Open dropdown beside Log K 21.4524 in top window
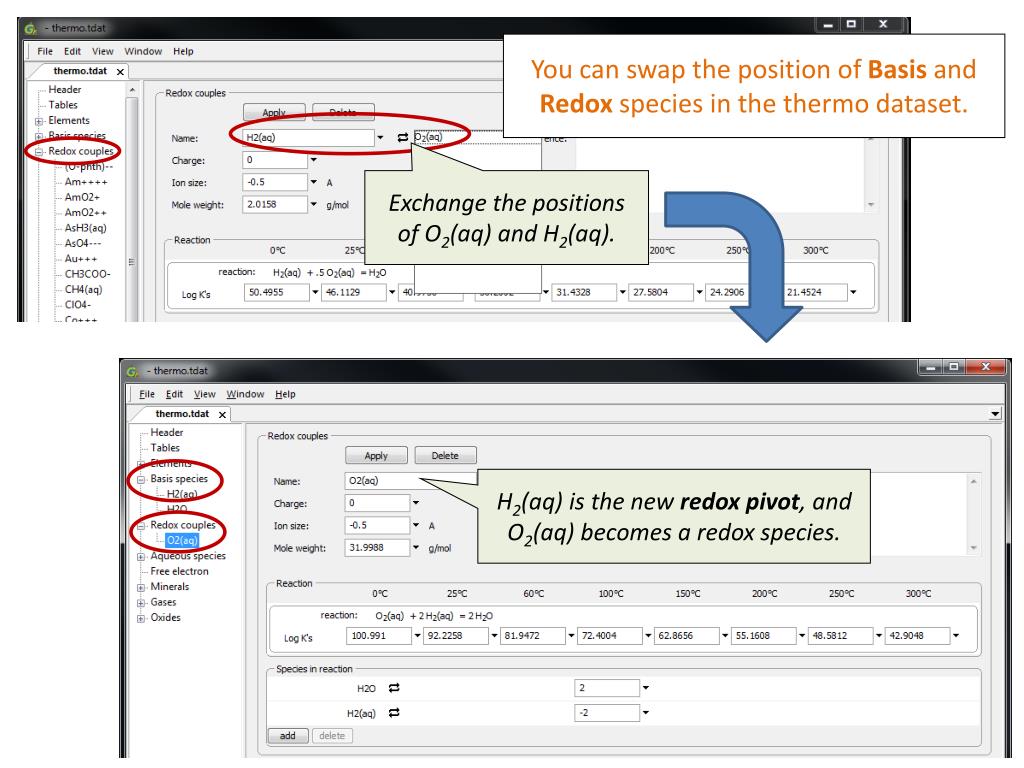This screenshot has height=768, width=1024. [x=853, y=292]
